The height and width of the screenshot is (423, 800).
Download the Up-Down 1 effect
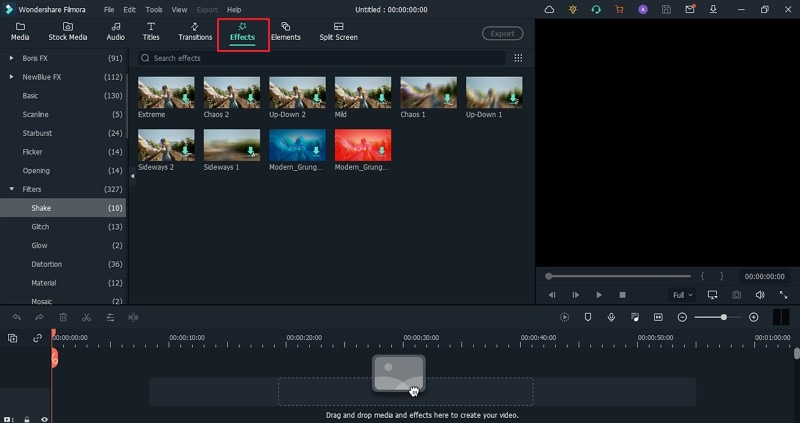(513, 98)
